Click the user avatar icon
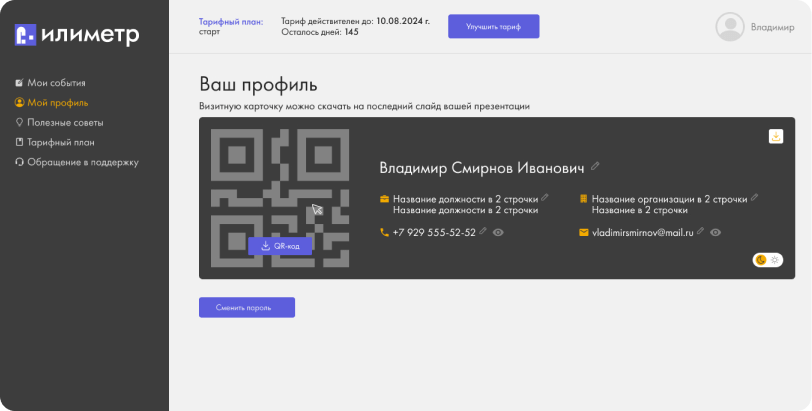Viewport: 812px width, 411px height. coord(730,27)
